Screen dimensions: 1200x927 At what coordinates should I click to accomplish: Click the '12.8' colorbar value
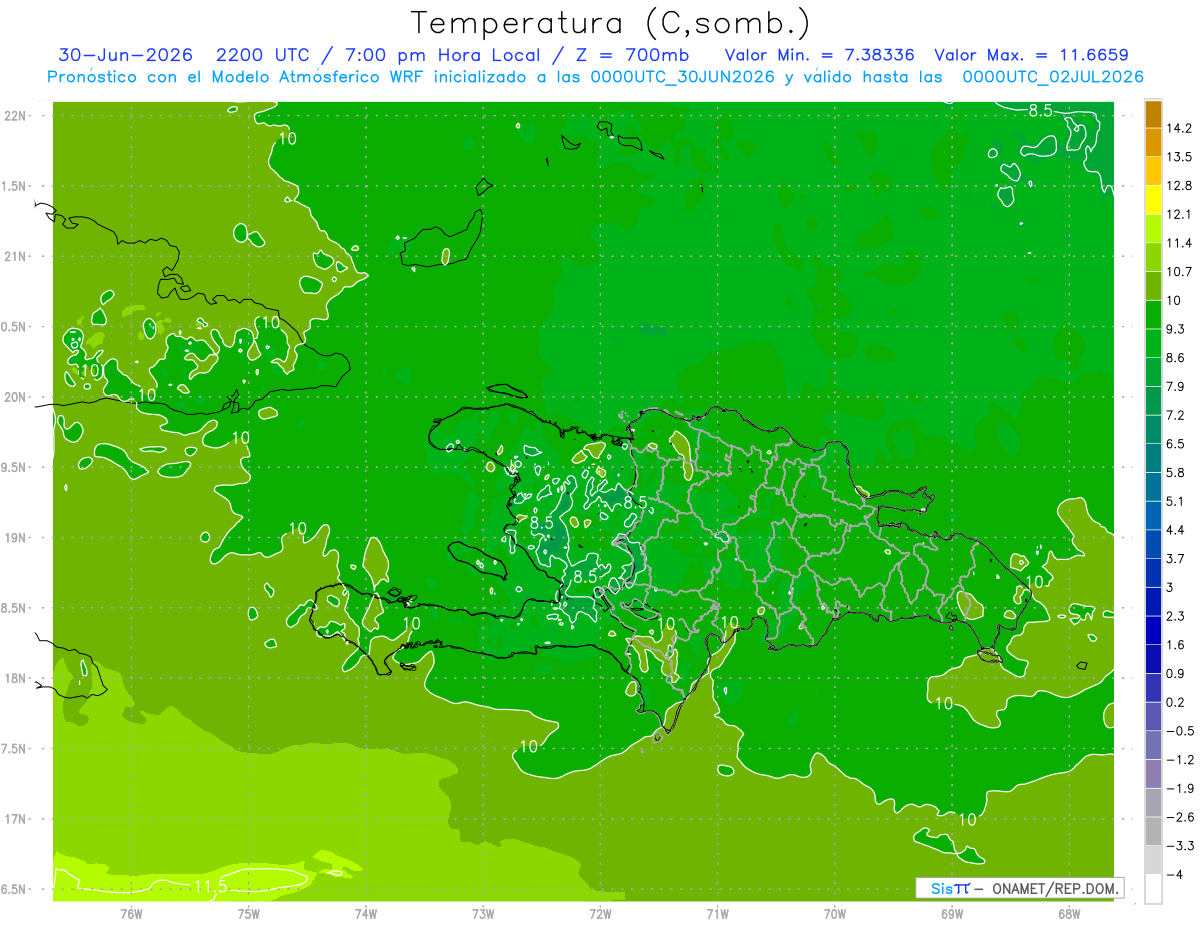(x=1180, y=186)
